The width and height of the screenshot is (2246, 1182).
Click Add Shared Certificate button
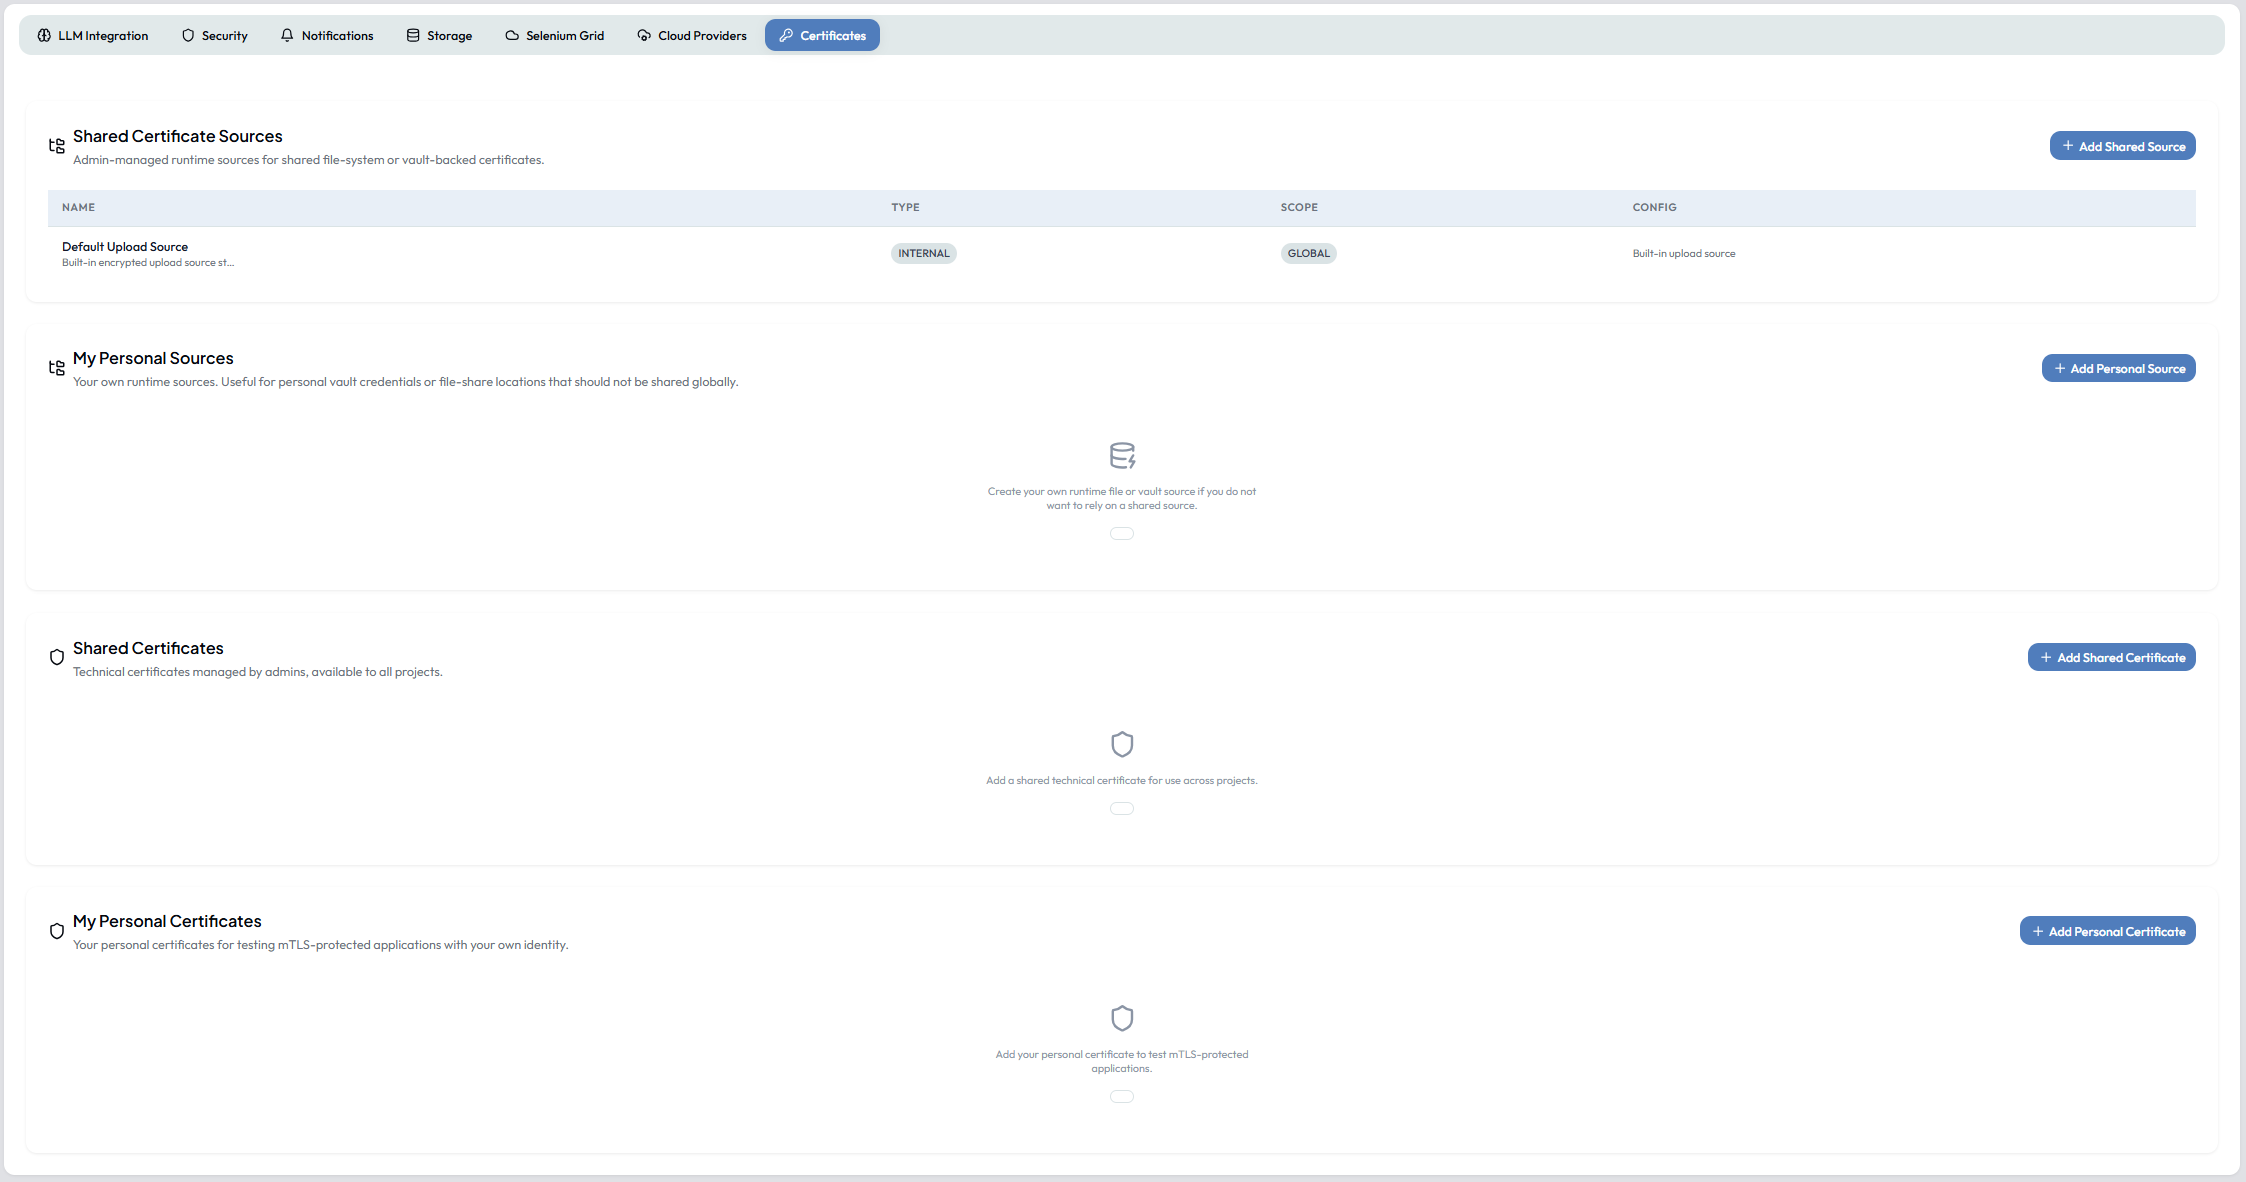point(2111,657)
